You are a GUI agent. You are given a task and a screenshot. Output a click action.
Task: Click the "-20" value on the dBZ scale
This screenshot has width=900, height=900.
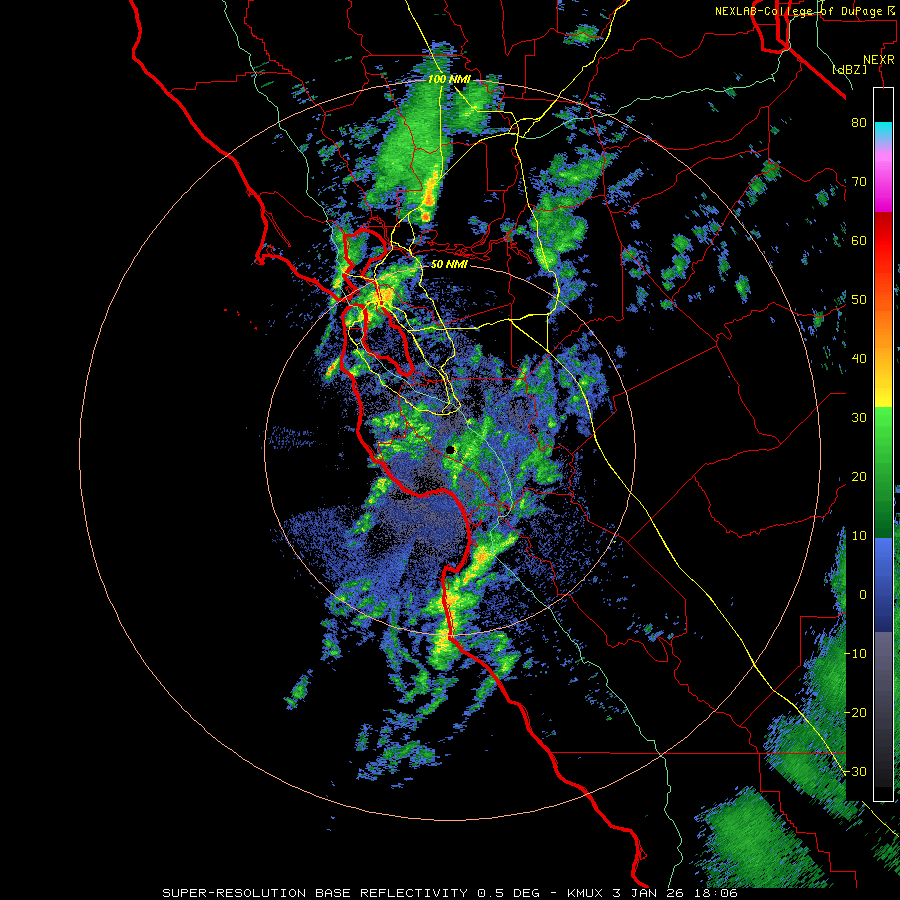click(855, 713)
